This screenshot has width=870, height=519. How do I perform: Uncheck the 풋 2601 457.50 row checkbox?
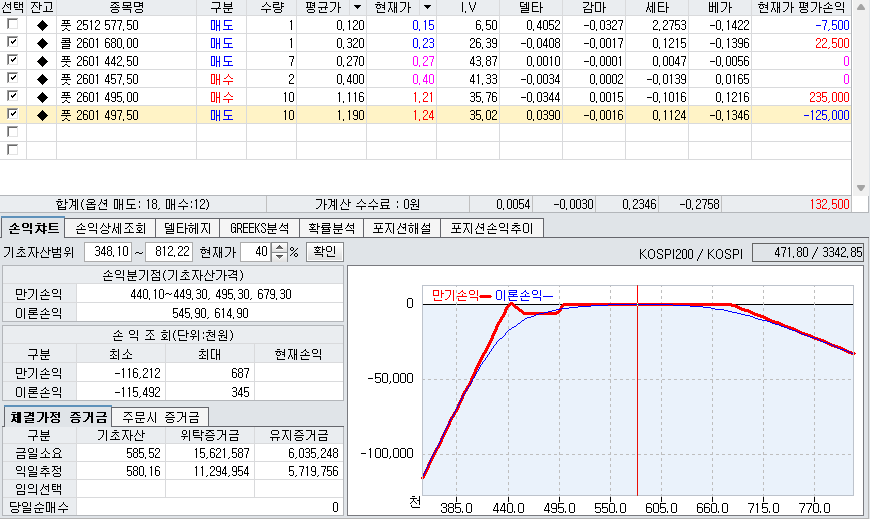[12, 78]
